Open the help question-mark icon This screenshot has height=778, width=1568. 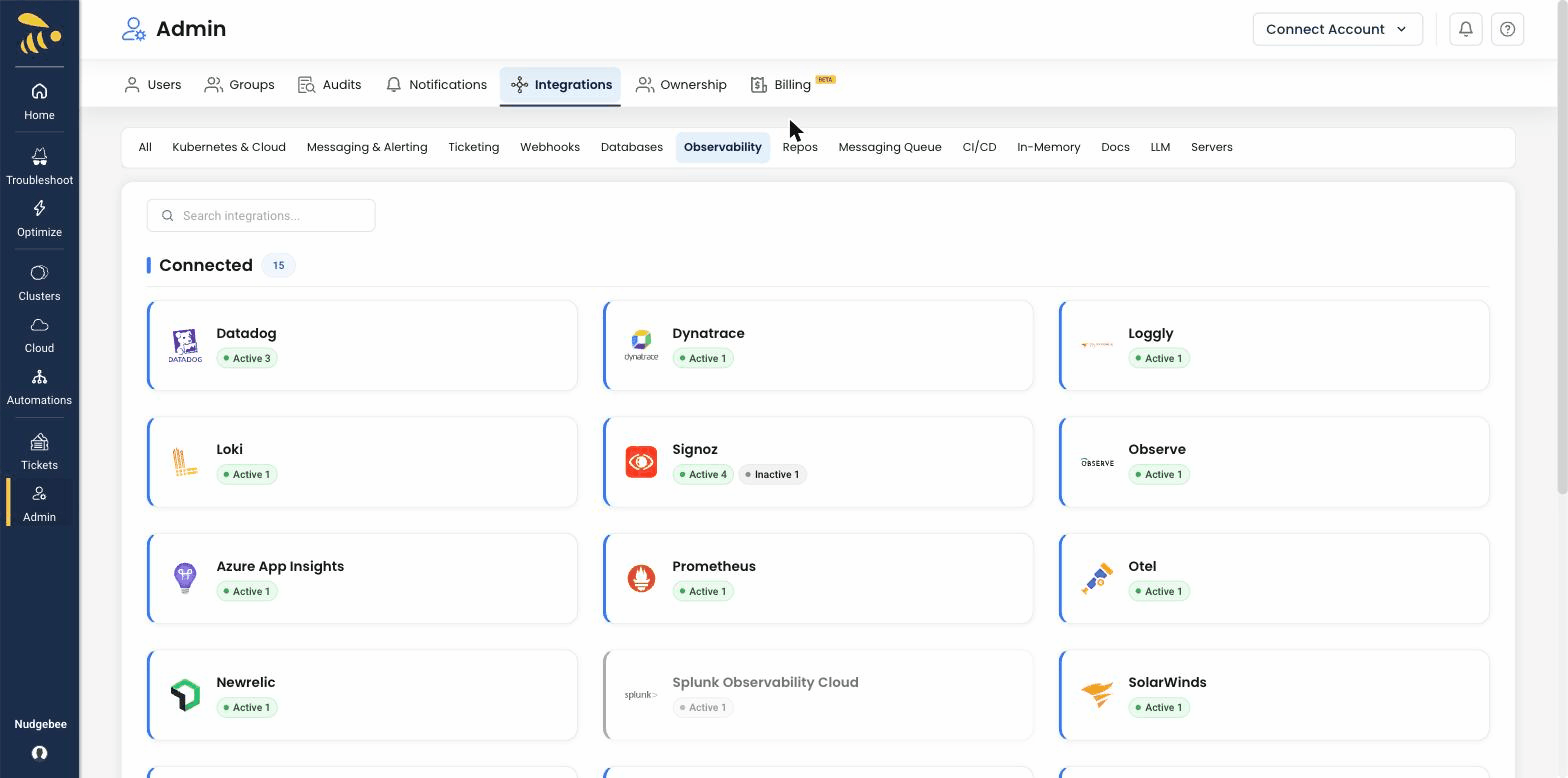point(1507,29)
